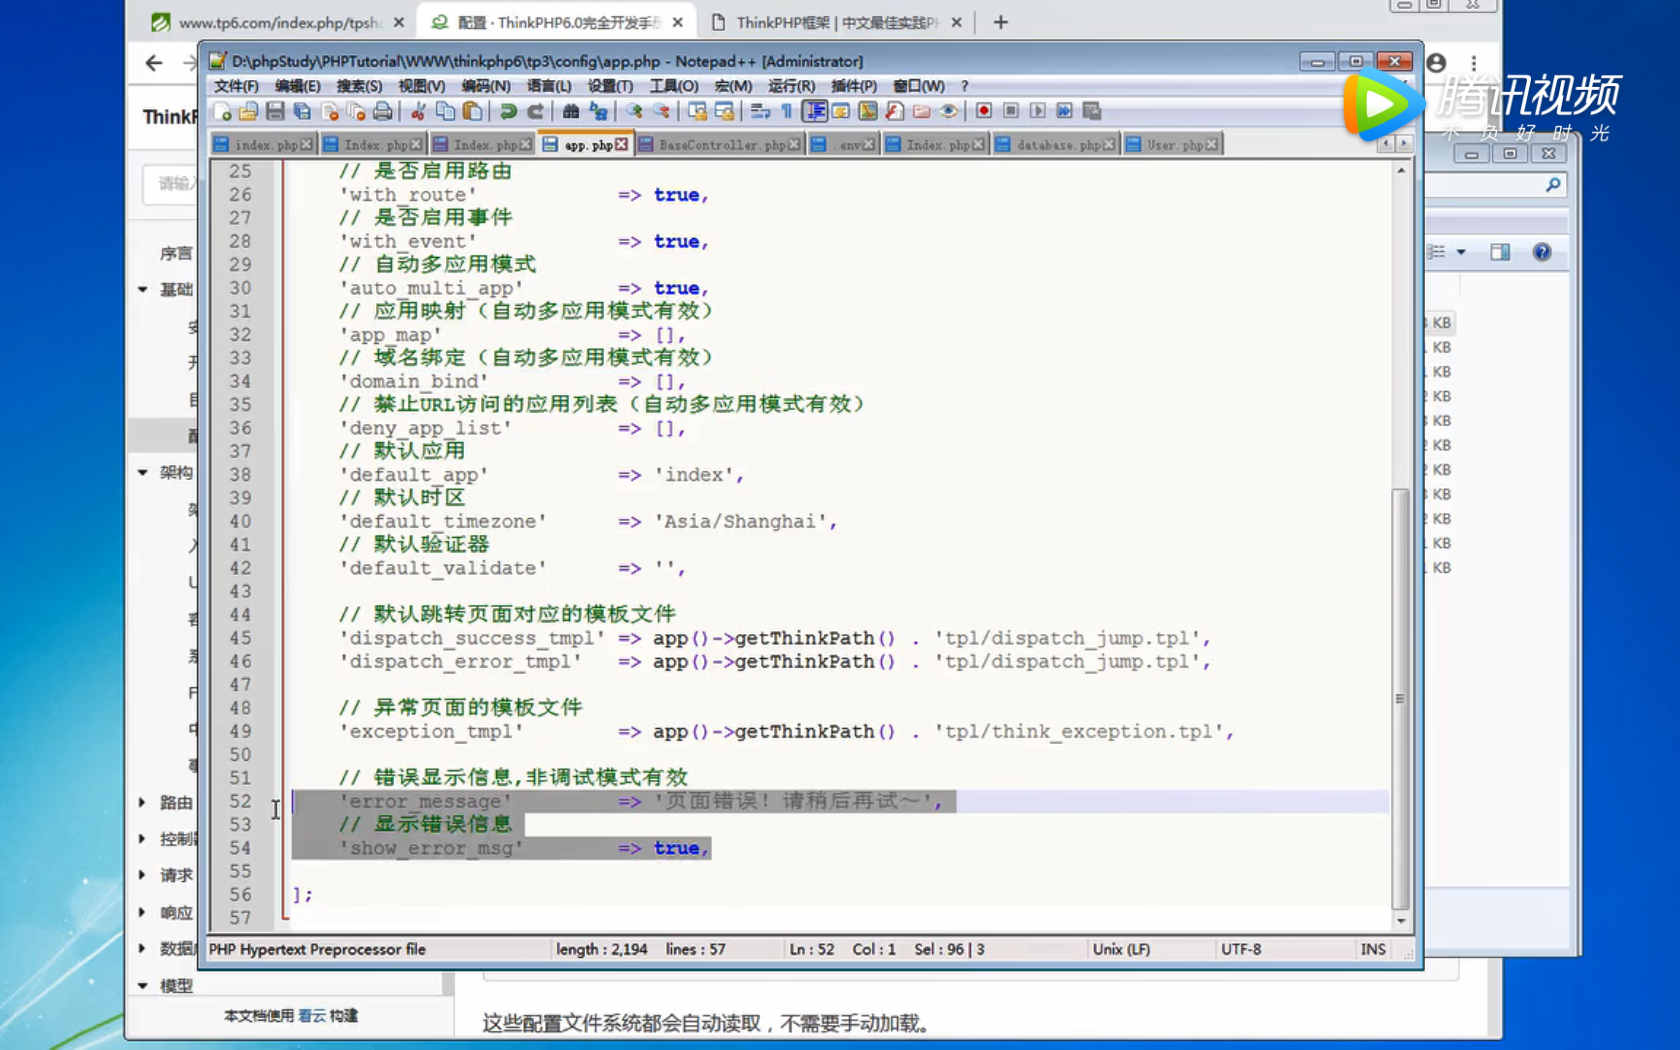Open the user defined language icon
Screen dimensions: 1680x1050
841,111
